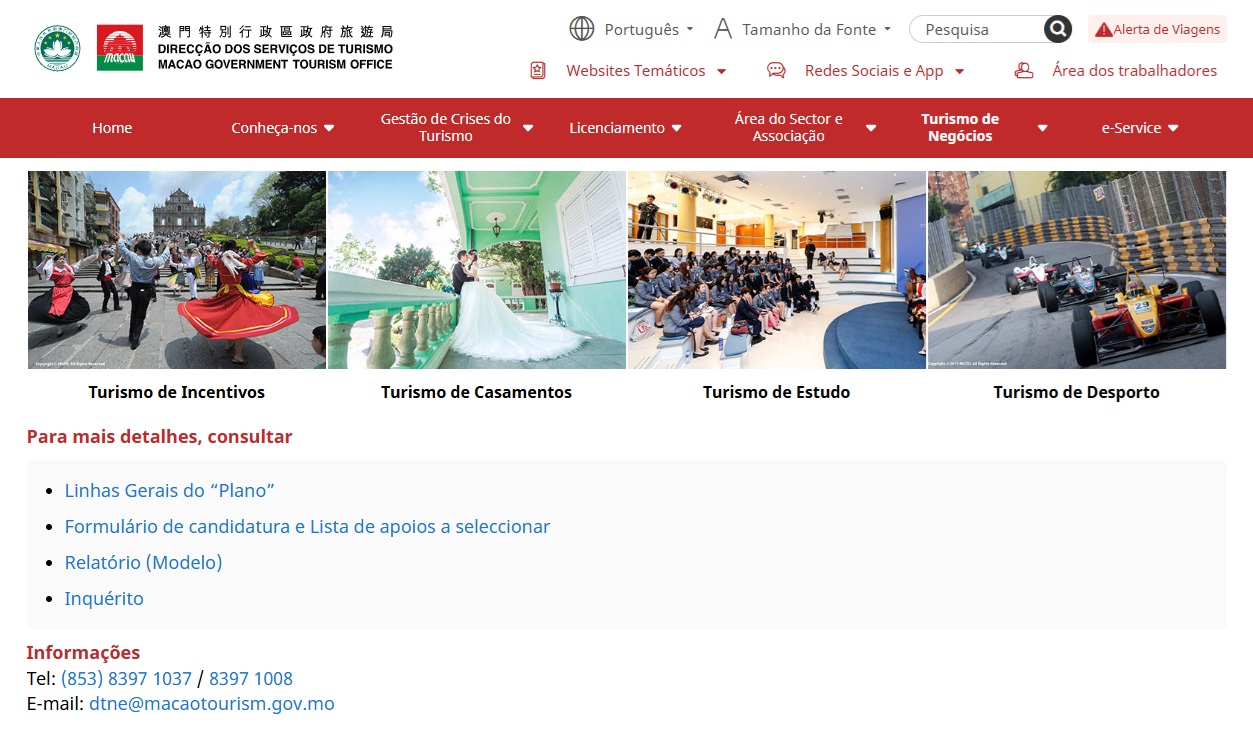Click the font size 'A' icon
This screenshot has height=744, width=1253.
click(x=723, y=29)
